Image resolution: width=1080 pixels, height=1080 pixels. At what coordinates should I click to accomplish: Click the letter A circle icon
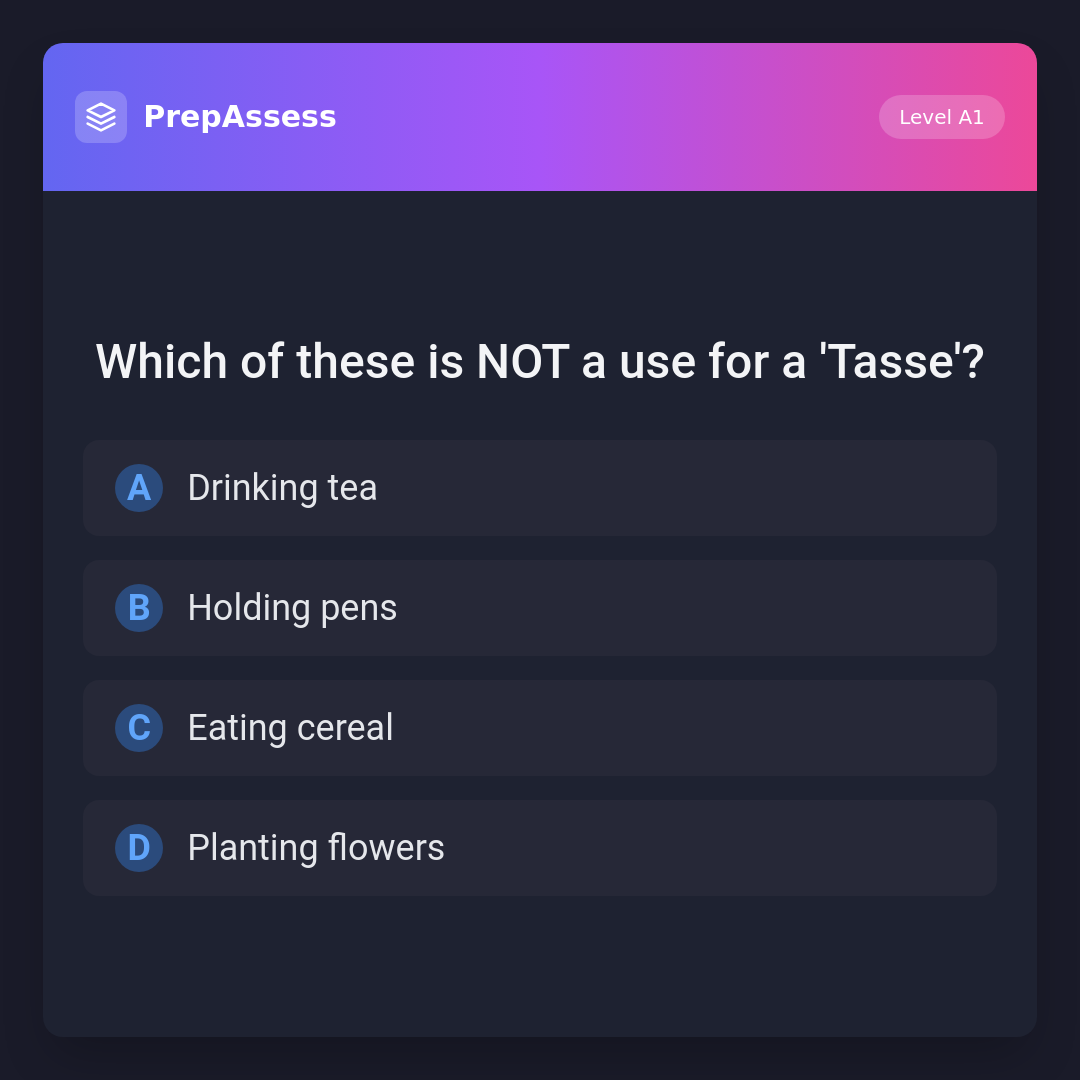139,488
